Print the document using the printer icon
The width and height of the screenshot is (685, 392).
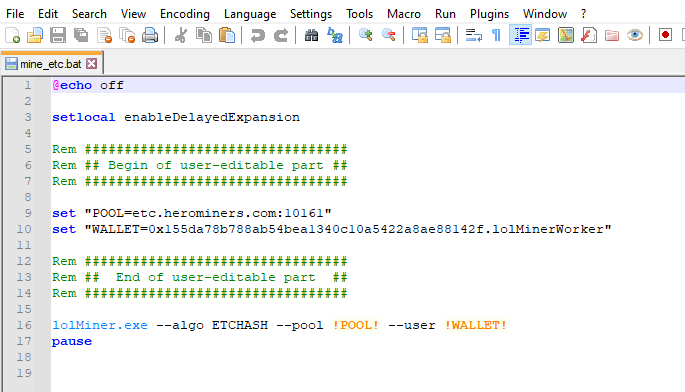(x=150, y=35)
